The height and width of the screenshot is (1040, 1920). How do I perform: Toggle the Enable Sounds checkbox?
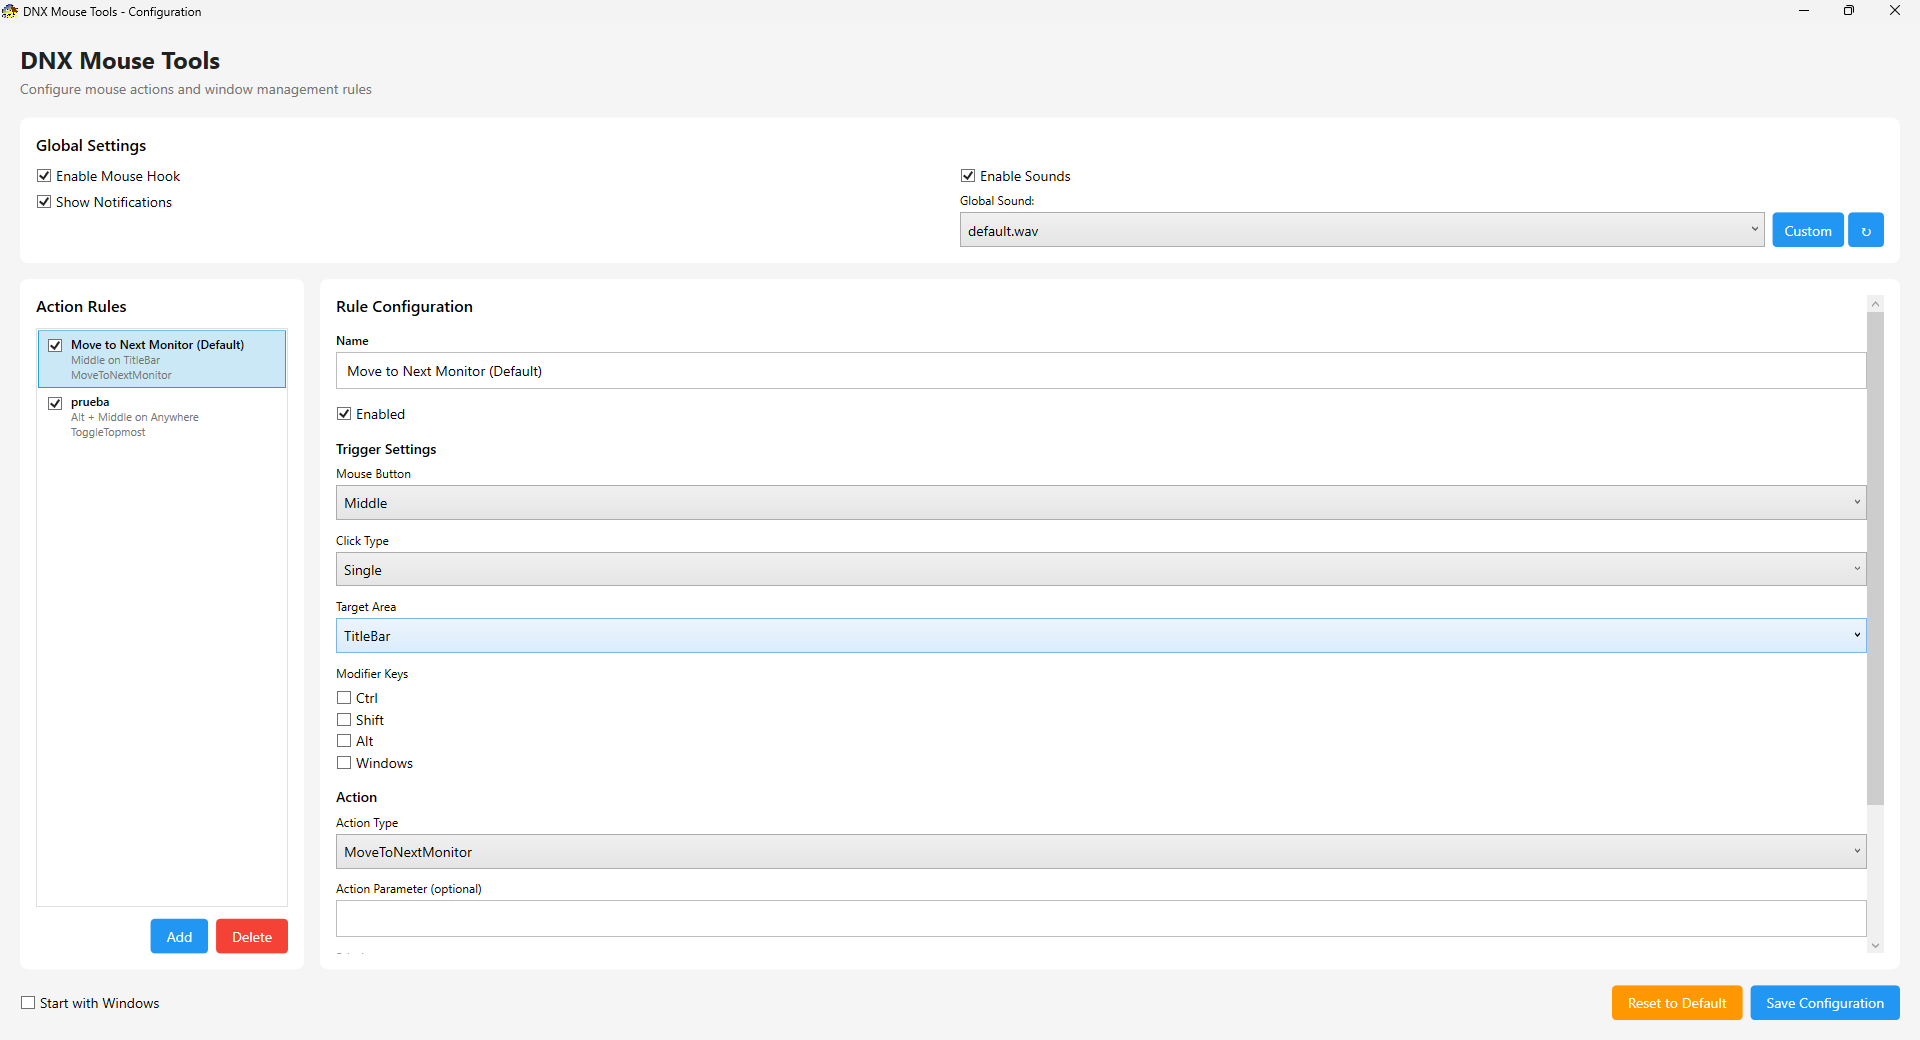point(968,176)
